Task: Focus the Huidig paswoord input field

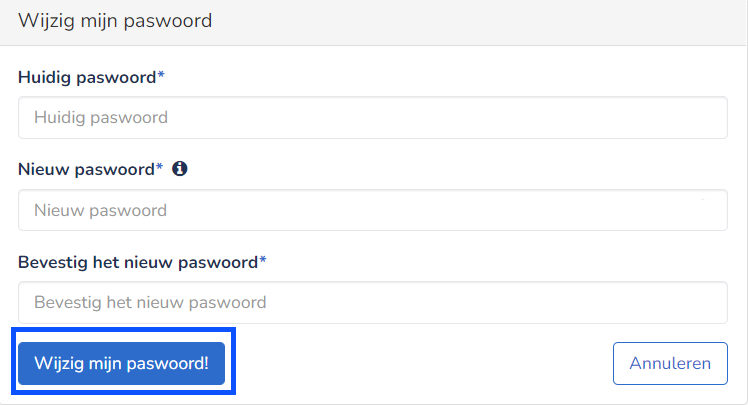Action: click(373, 118)
